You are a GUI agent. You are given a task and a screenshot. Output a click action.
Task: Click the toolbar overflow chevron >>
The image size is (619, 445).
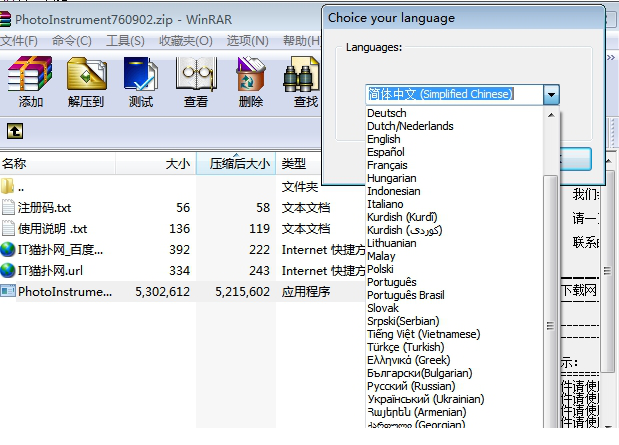point(611,58)
